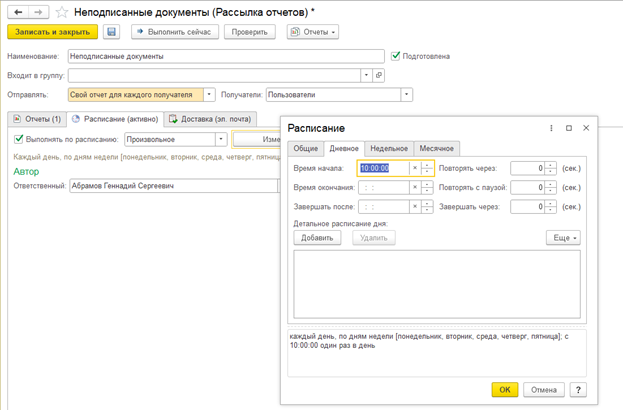Click the Удалить button

coord(373,238)
